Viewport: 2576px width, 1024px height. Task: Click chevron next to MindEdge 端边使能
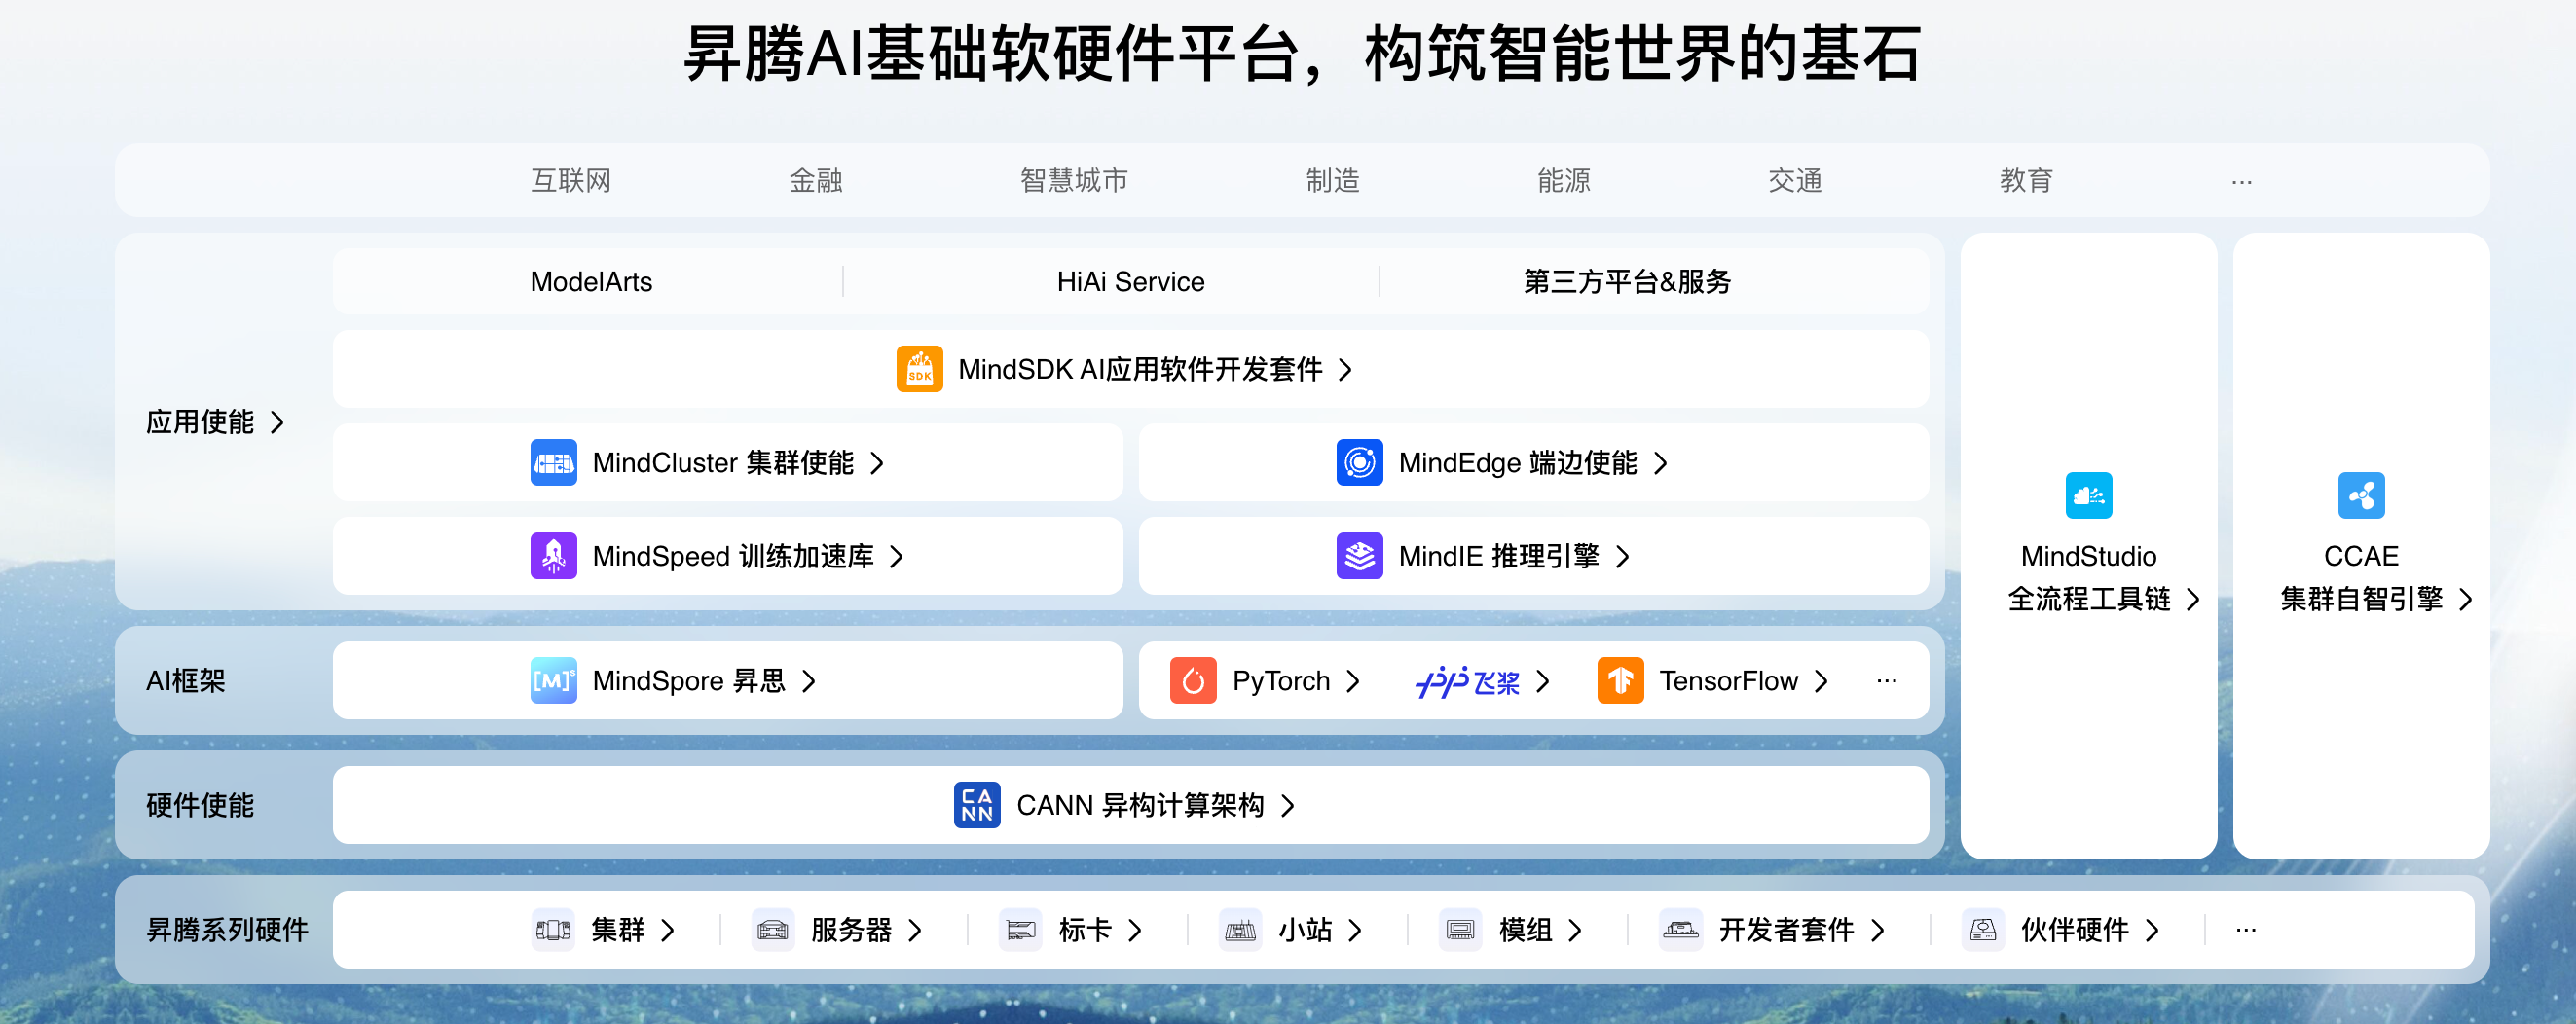pyautogui.click(x=1660, y=463)
